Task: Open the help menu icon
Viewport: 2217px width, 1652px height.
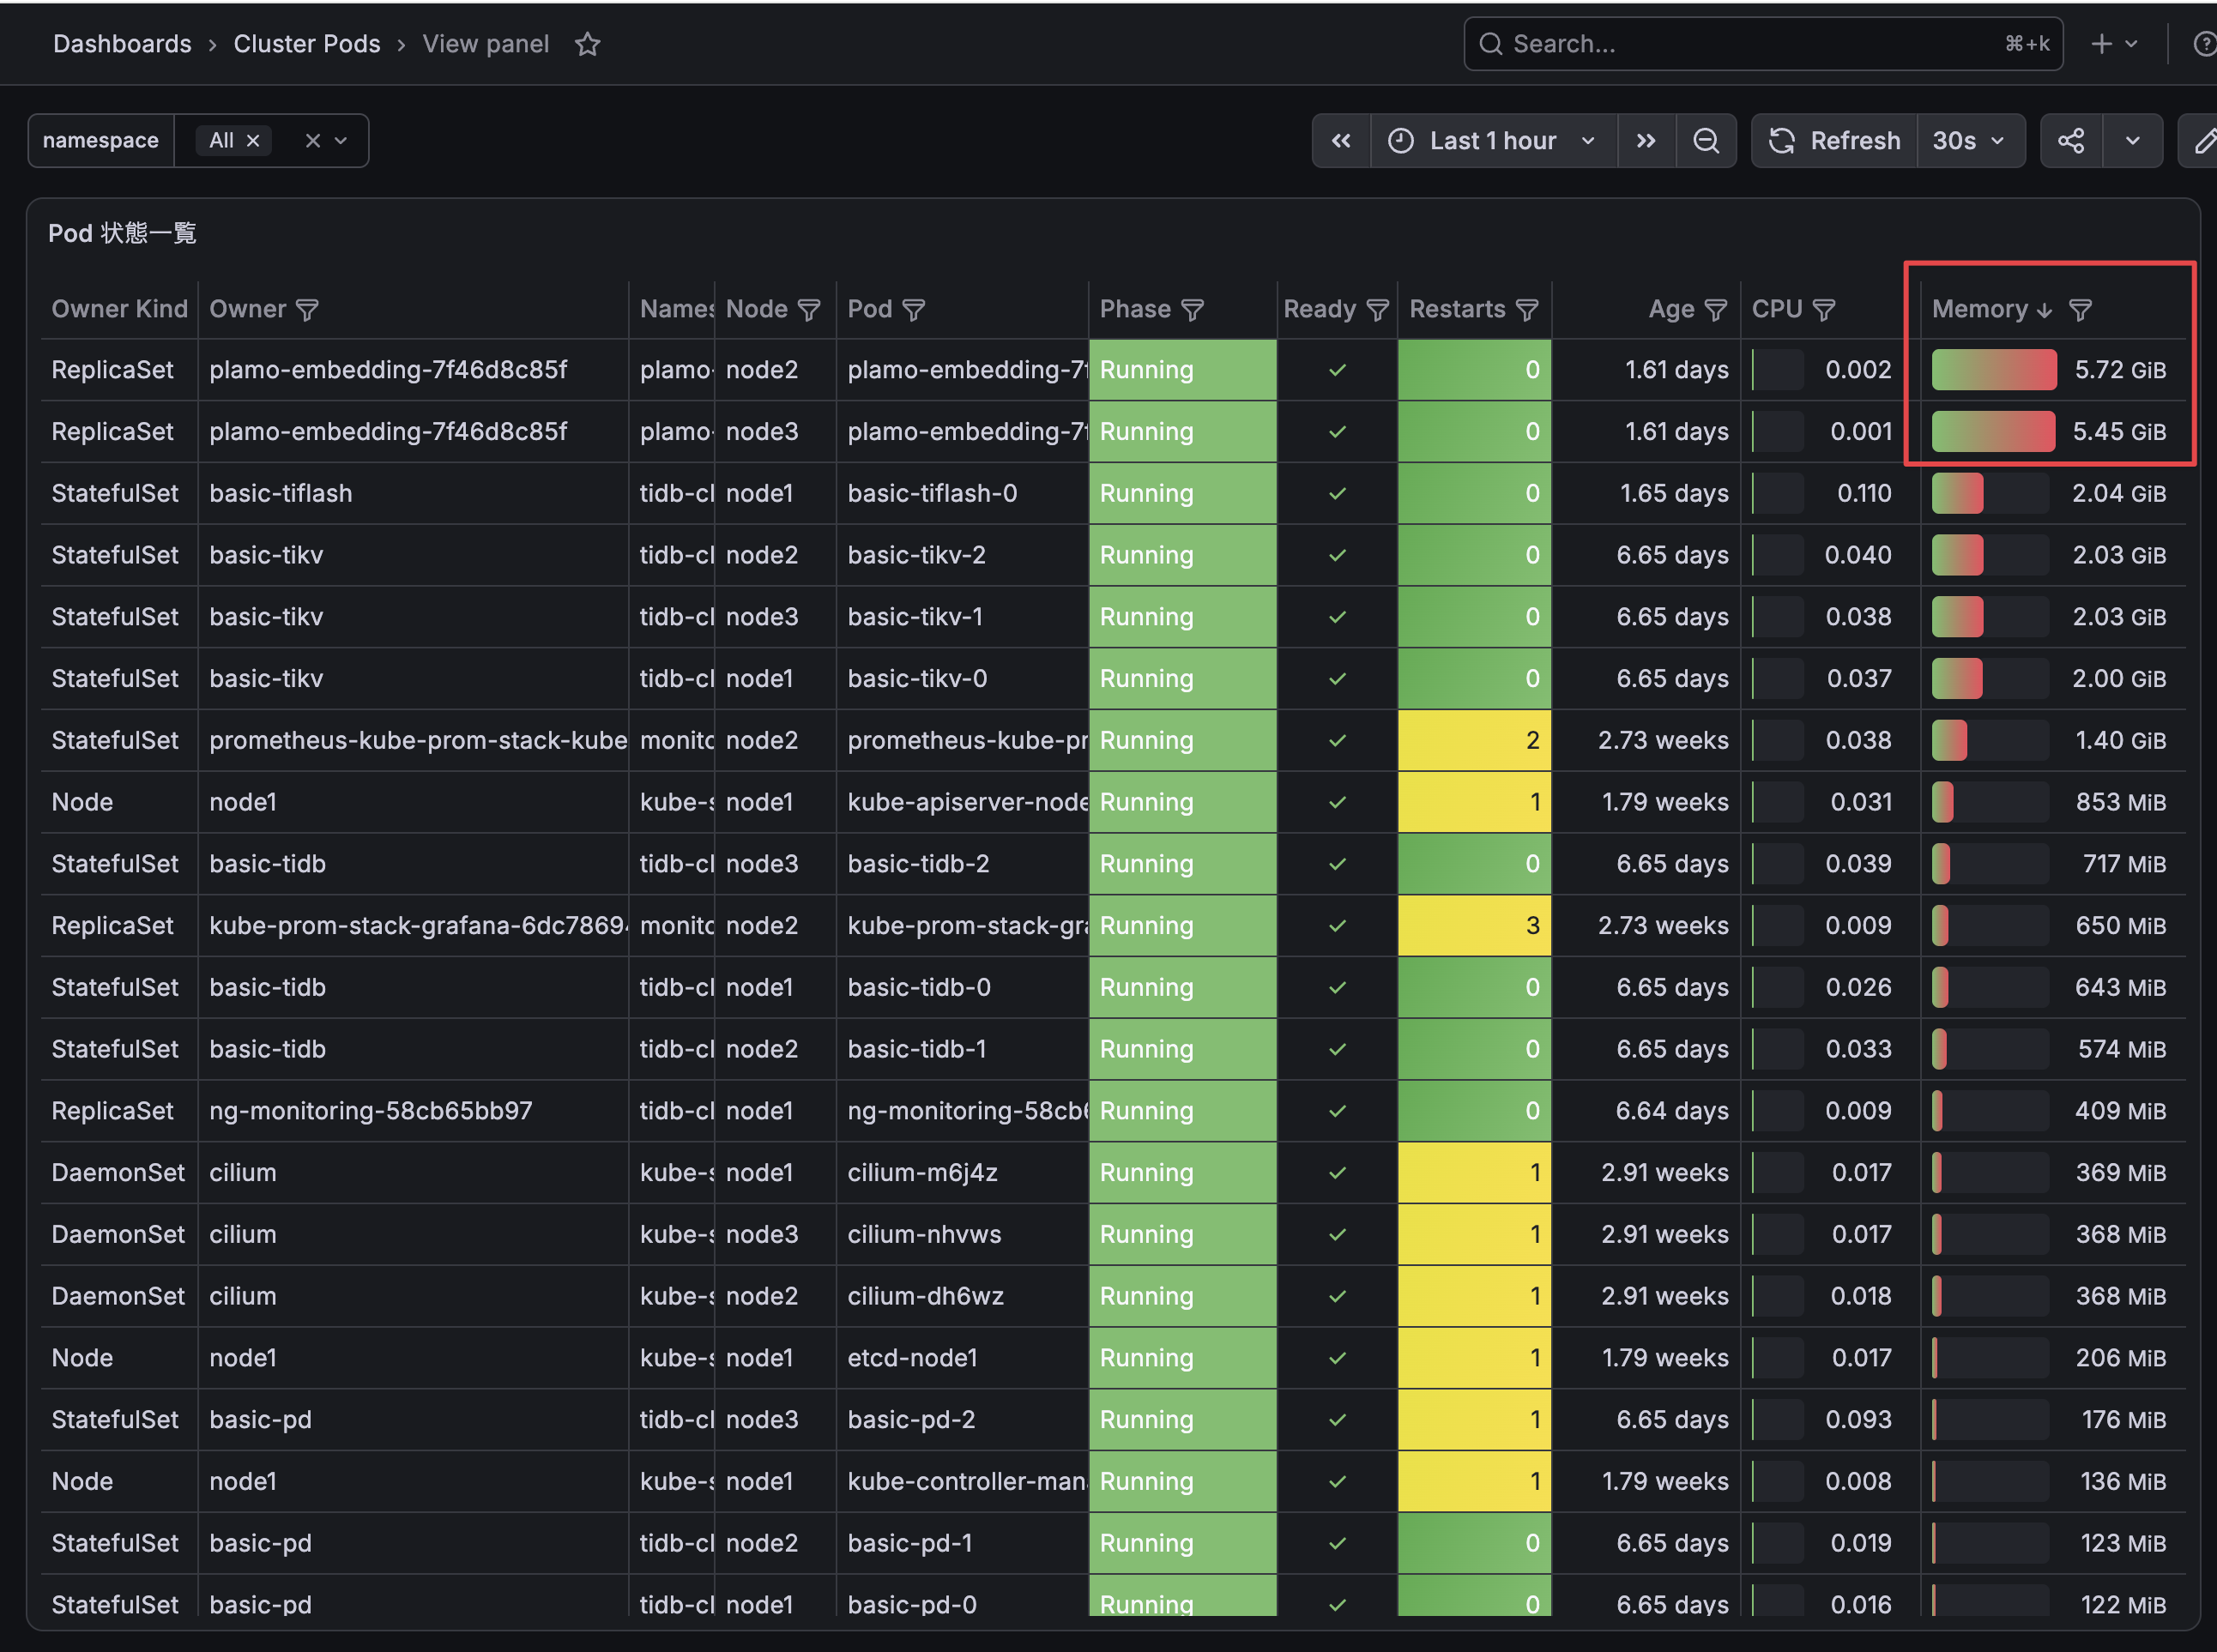Action: pyautogui.click(x=2204, y=44)
